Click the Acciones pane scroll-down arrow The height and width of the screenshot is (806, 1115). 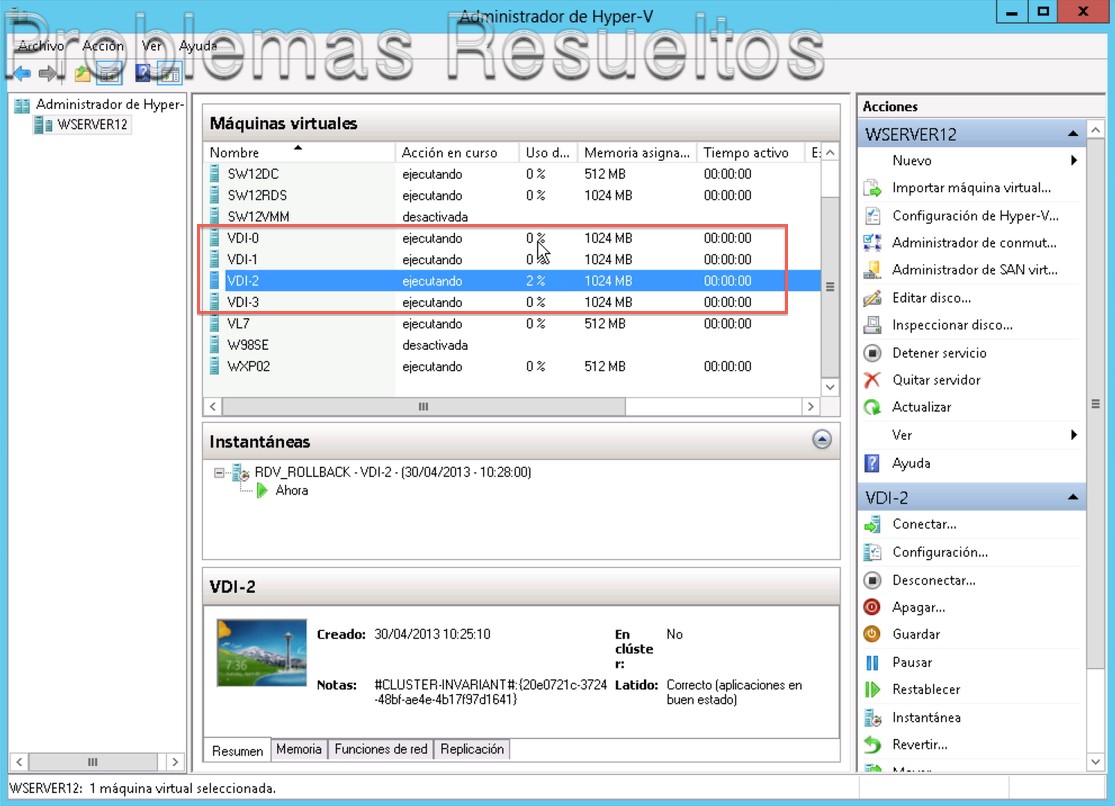1096,762
